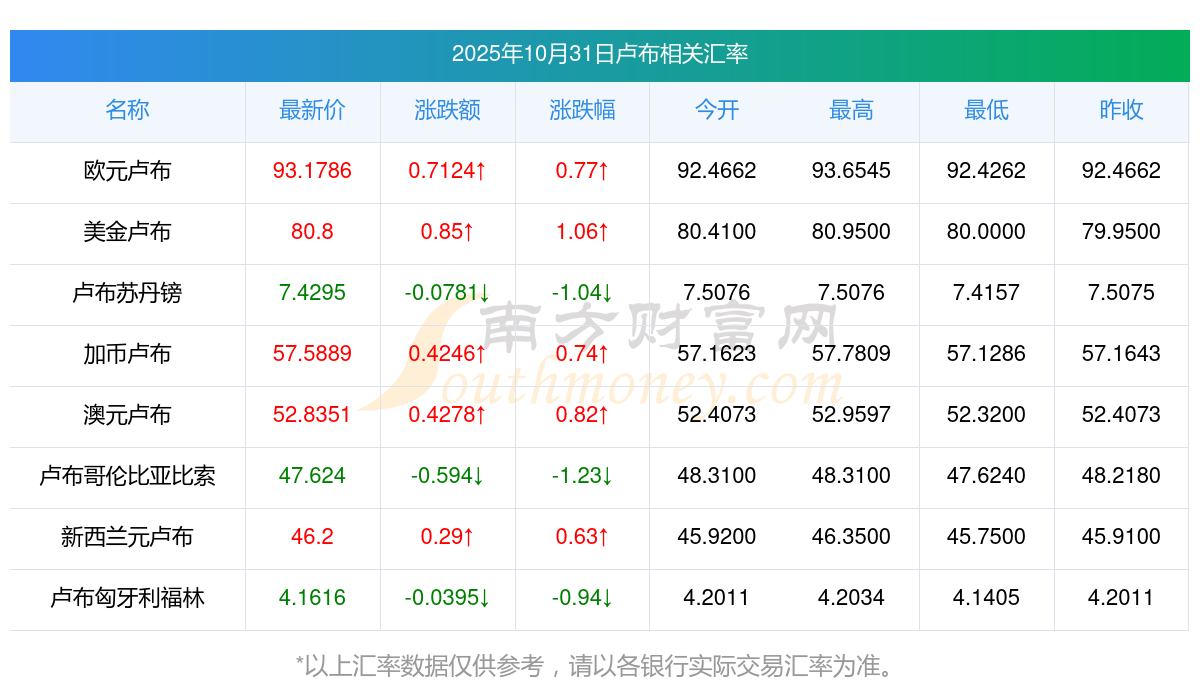
Task: Click 澳元卢布 change percent 0.82↑
Action: pyautogui.click(x=582, y=415)
